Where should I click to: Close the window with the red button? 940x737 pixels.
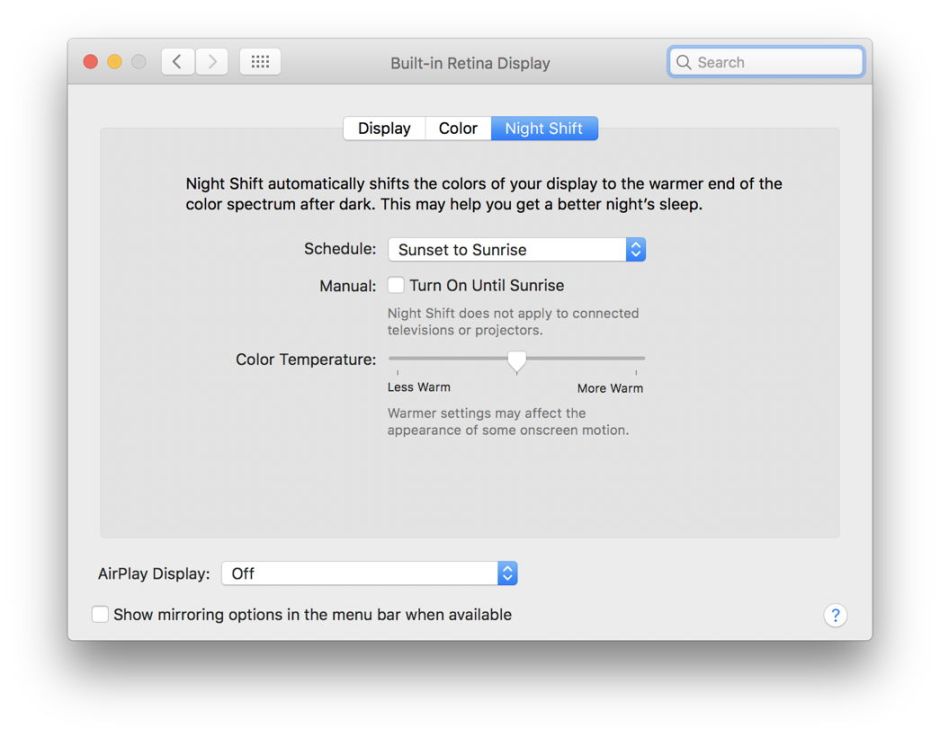click(x=91, y=62)
